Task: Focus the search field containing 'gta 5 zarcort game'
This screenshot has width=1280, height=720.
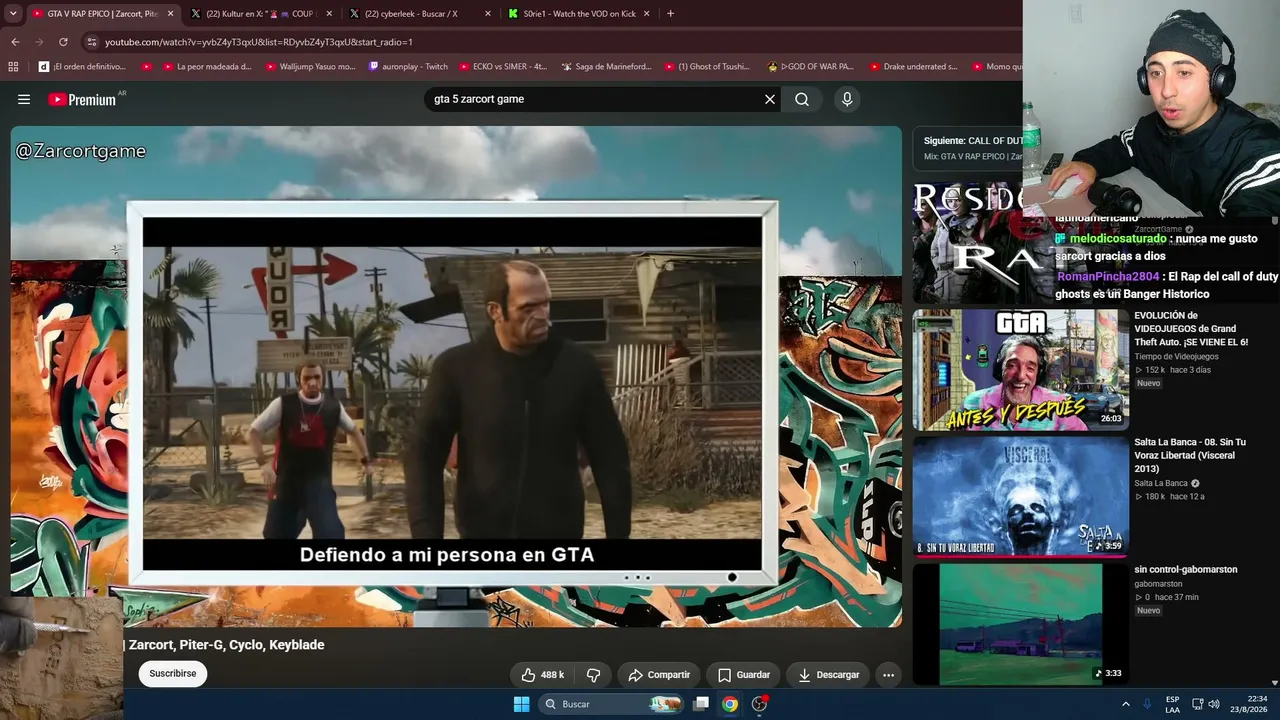Action: pos(594,99)
